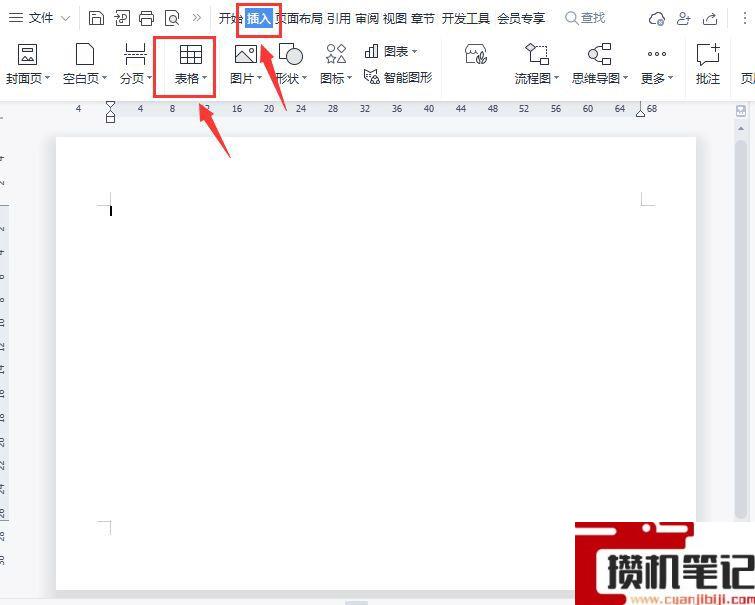Switch to the 页面布局 tab
755x605 pixels.
tap(299, 18)
